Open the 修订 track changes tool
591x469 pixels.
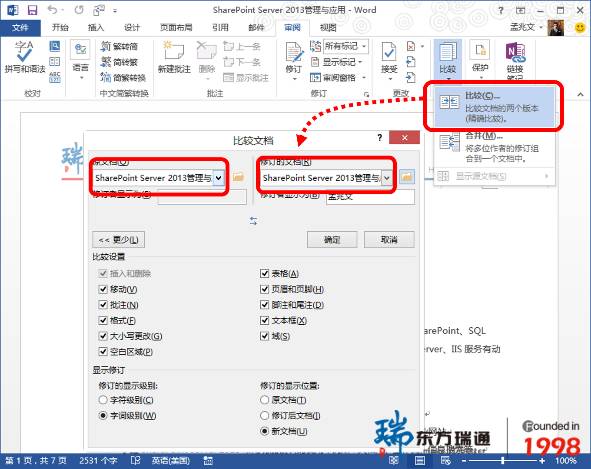[x=294, y=53]
